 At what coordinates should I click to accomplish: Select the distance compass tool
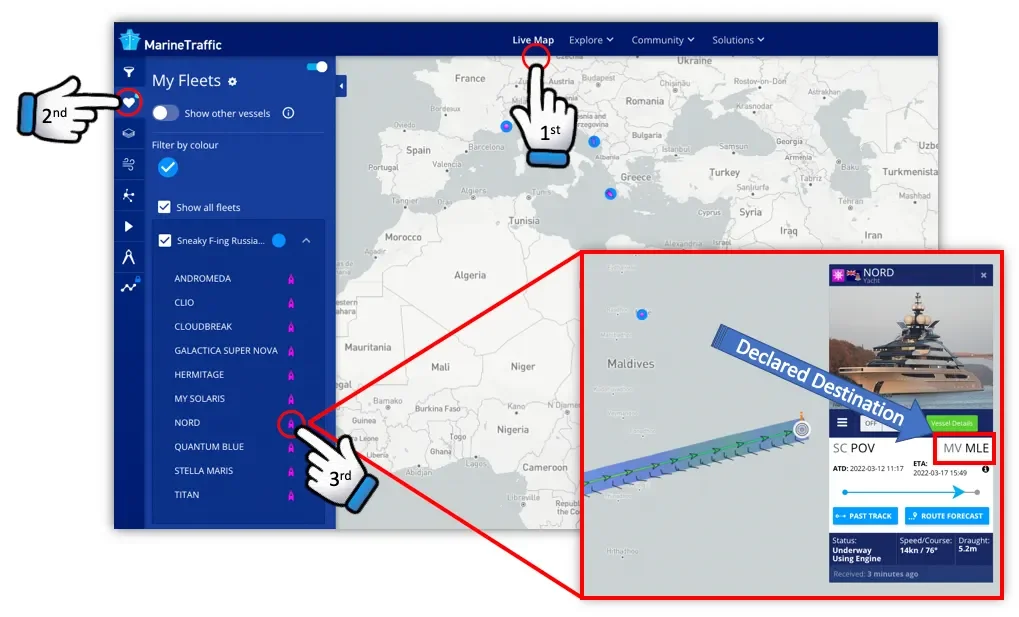129,257
